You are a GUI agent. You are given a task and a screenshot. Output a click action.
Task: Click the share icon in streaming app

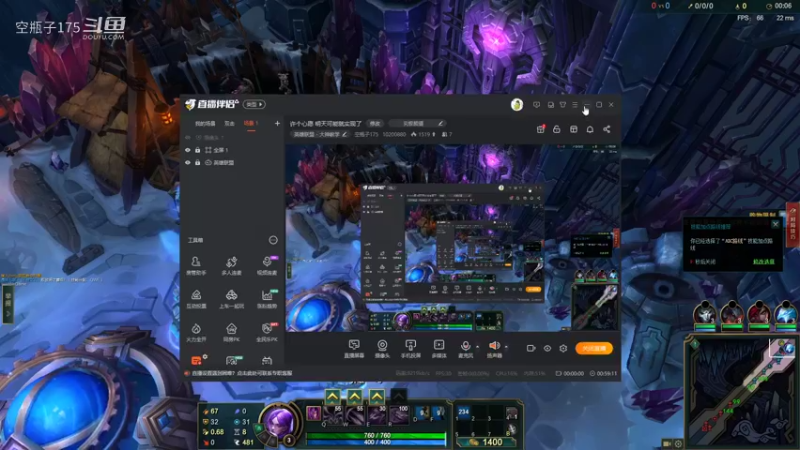tap(607, 130)
